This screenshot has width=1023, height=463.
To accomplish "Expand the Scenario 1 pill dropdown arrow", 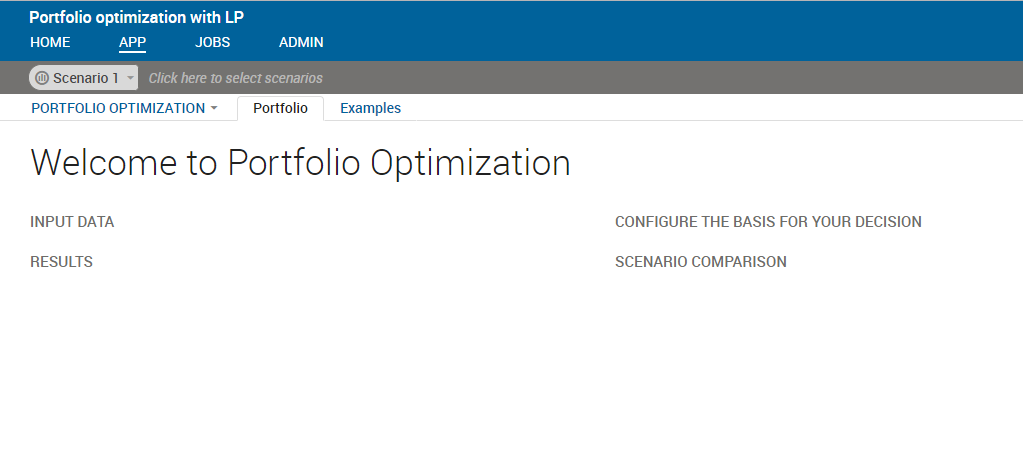I will point(130,78).
